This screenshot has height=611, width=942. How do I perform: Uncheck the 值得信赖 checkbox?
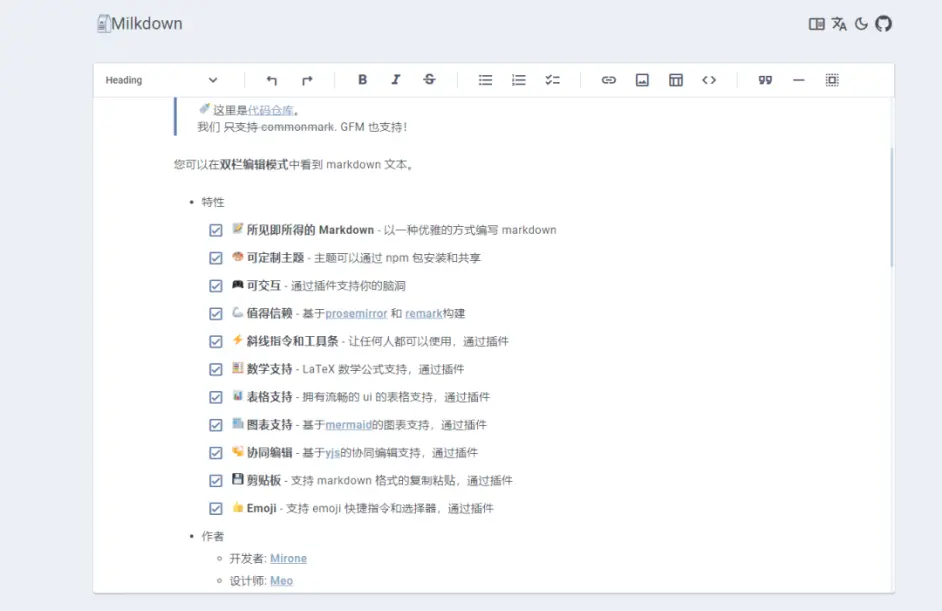click(x=216, y=314)
